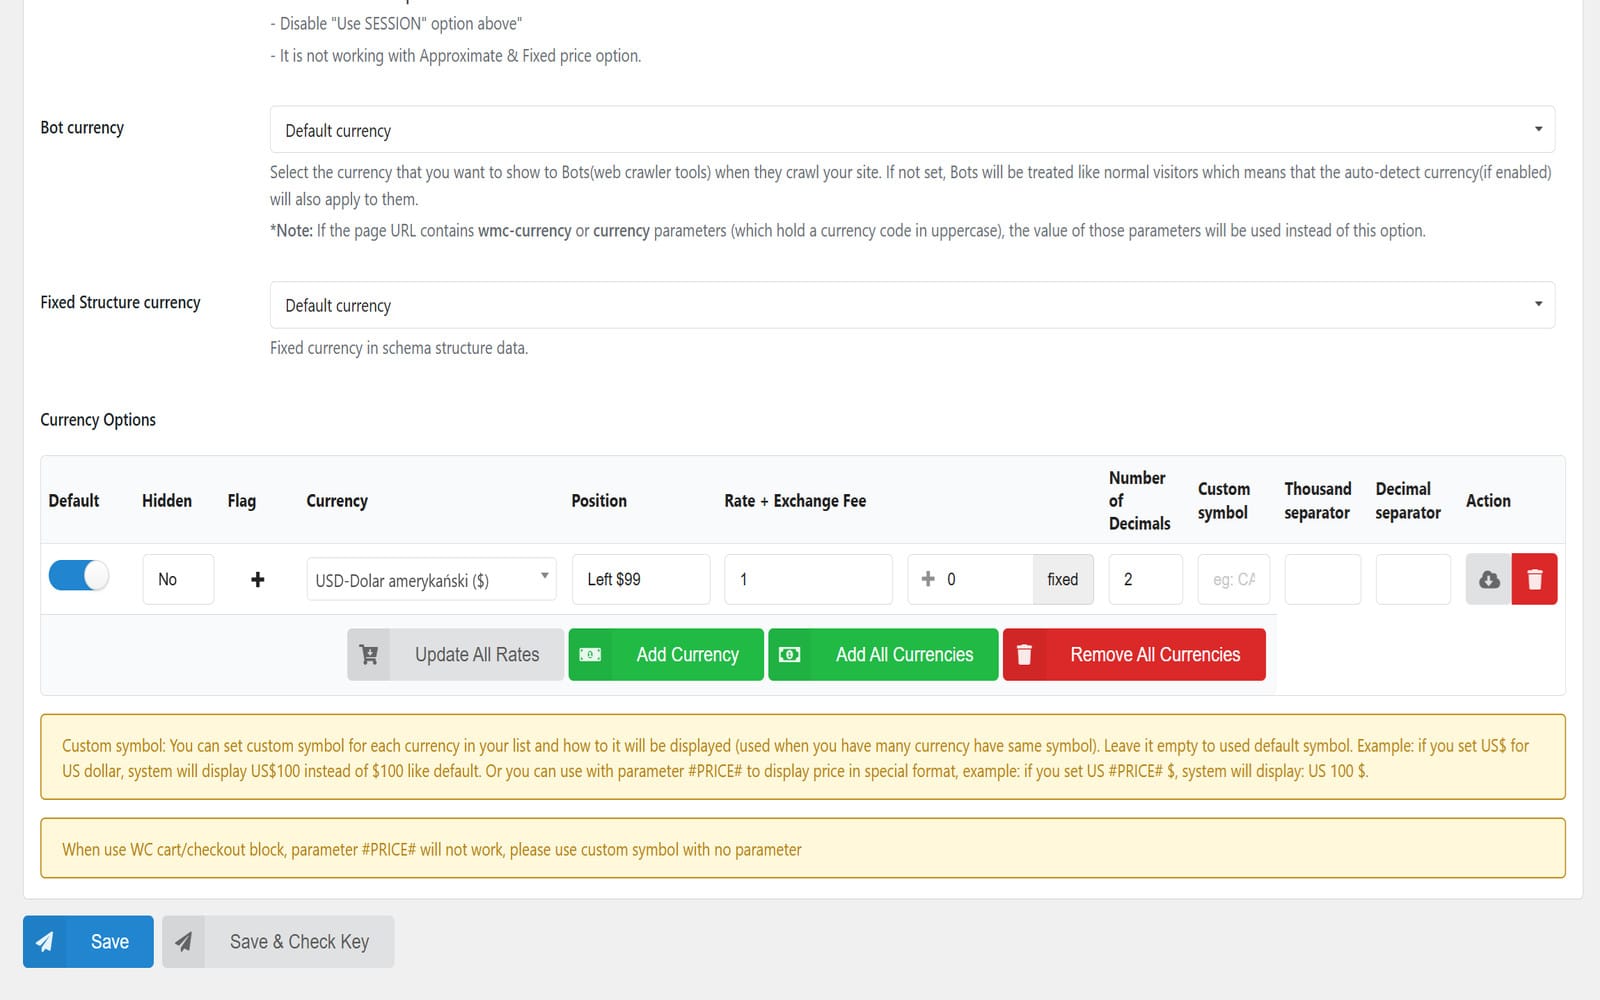Click the Hidden column header

[167, 501]
